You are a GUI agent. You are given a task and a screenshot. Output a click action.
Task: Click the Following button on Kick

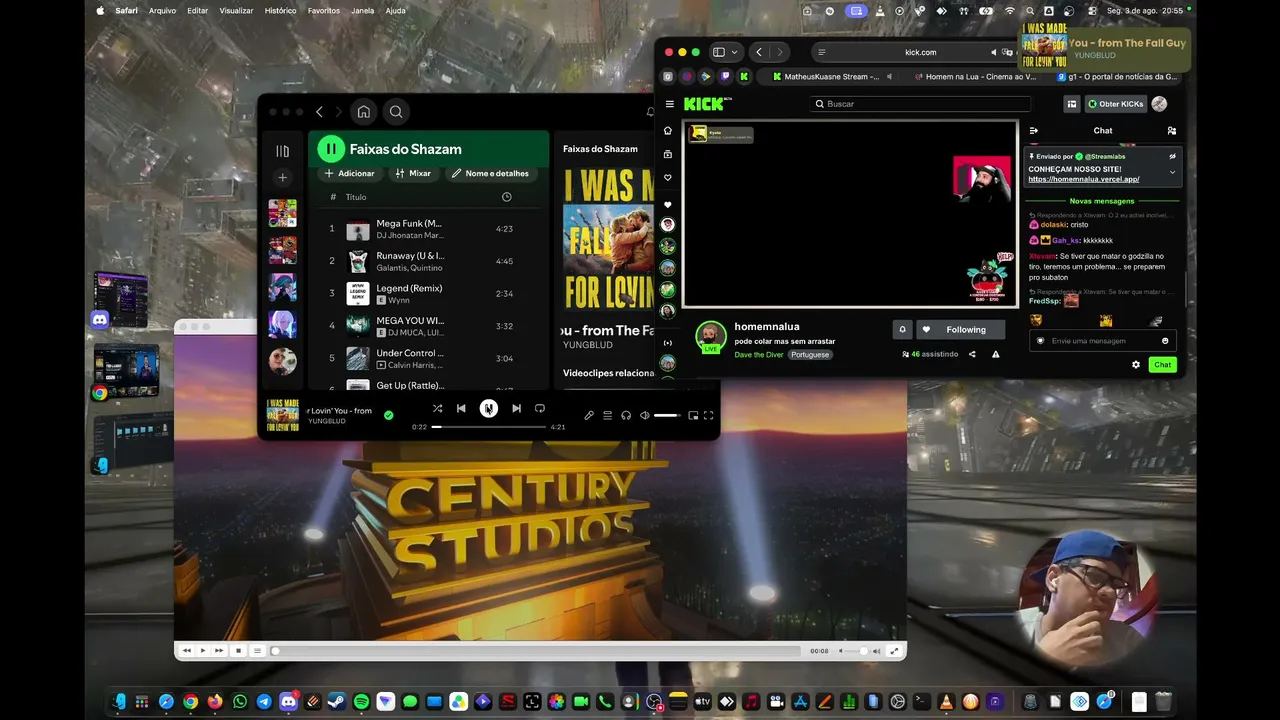(962, 330)
